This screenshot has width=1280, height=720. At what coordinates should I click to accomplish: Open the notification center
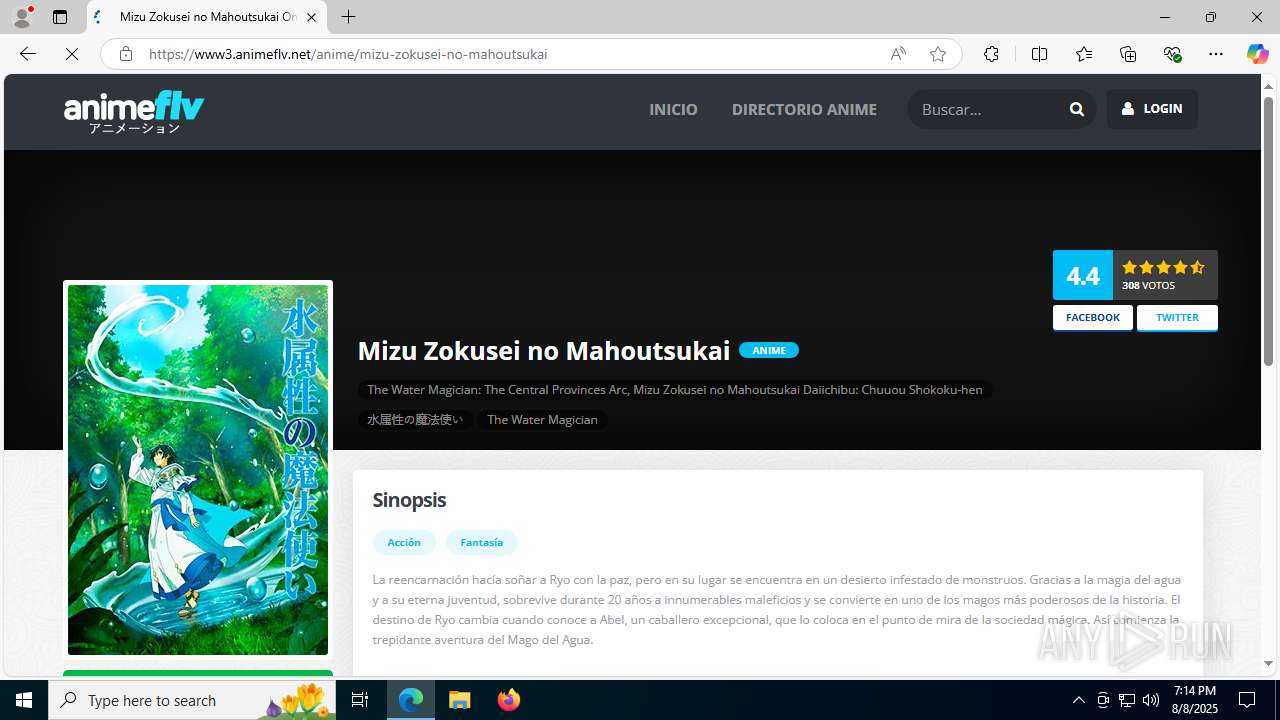pyautogui.click(x=1247, y=700)
